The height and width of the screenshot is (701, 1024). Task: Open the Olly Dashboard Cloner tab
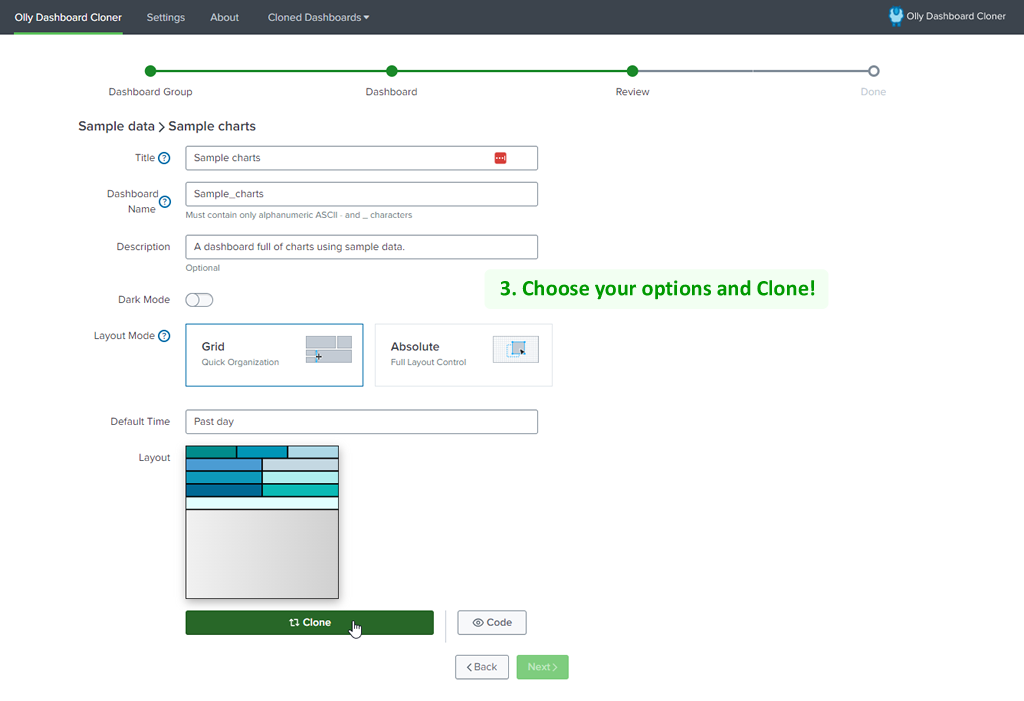(68, 18)
